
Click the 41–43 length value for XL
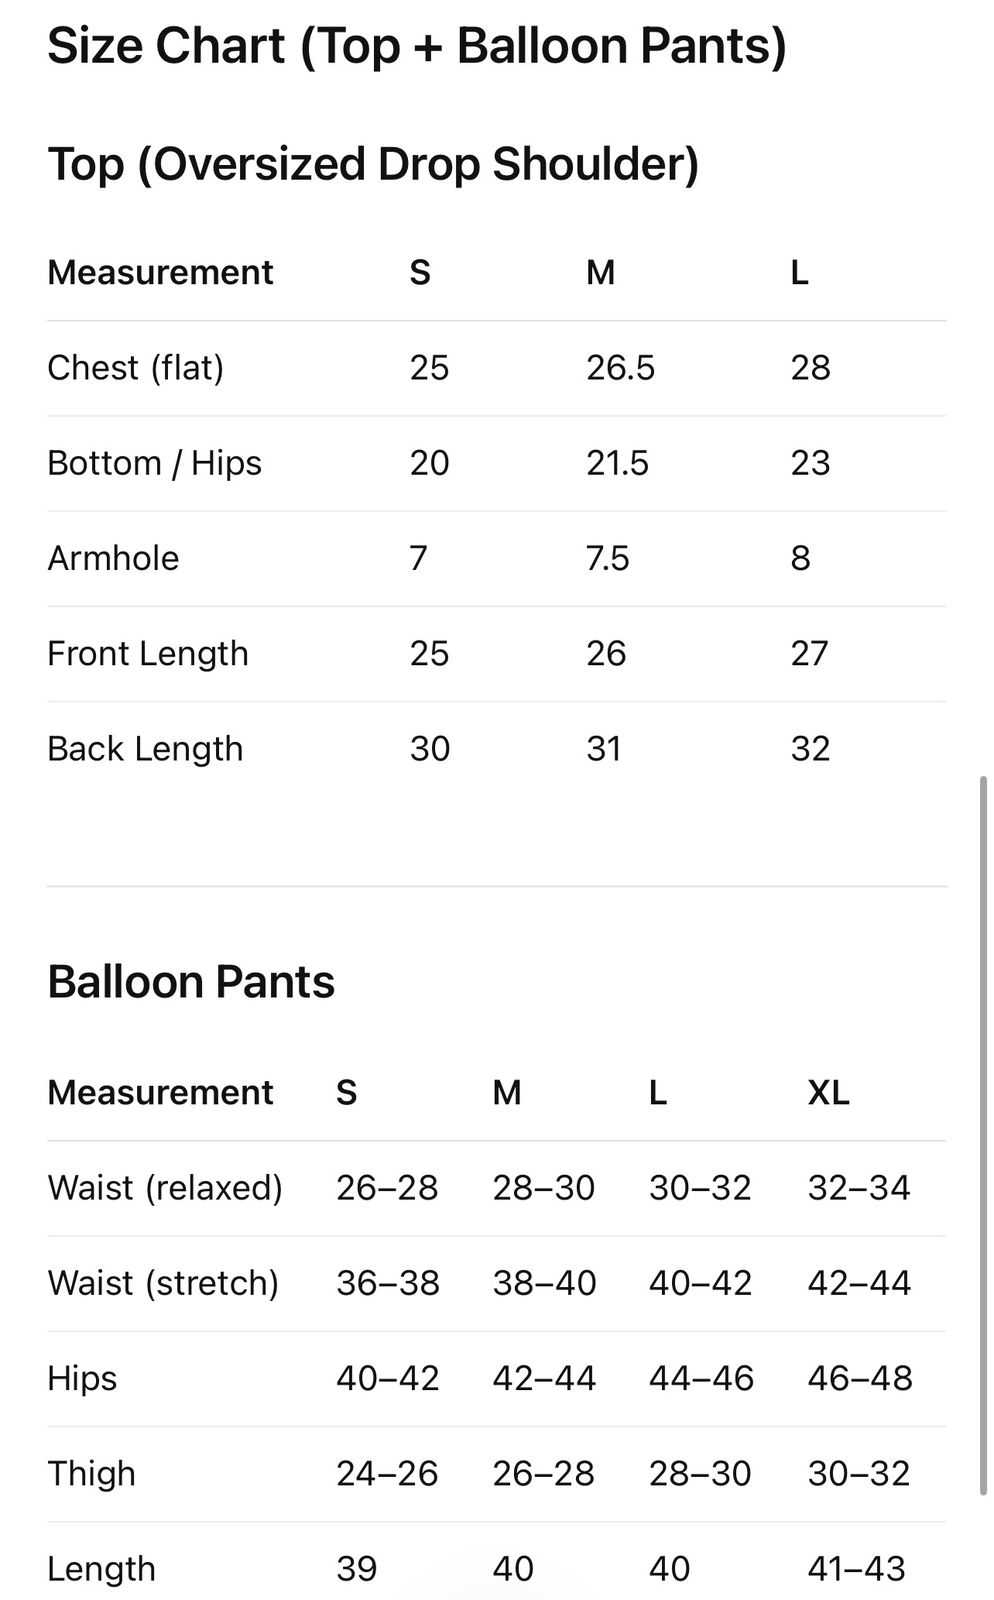[856, 1569]
